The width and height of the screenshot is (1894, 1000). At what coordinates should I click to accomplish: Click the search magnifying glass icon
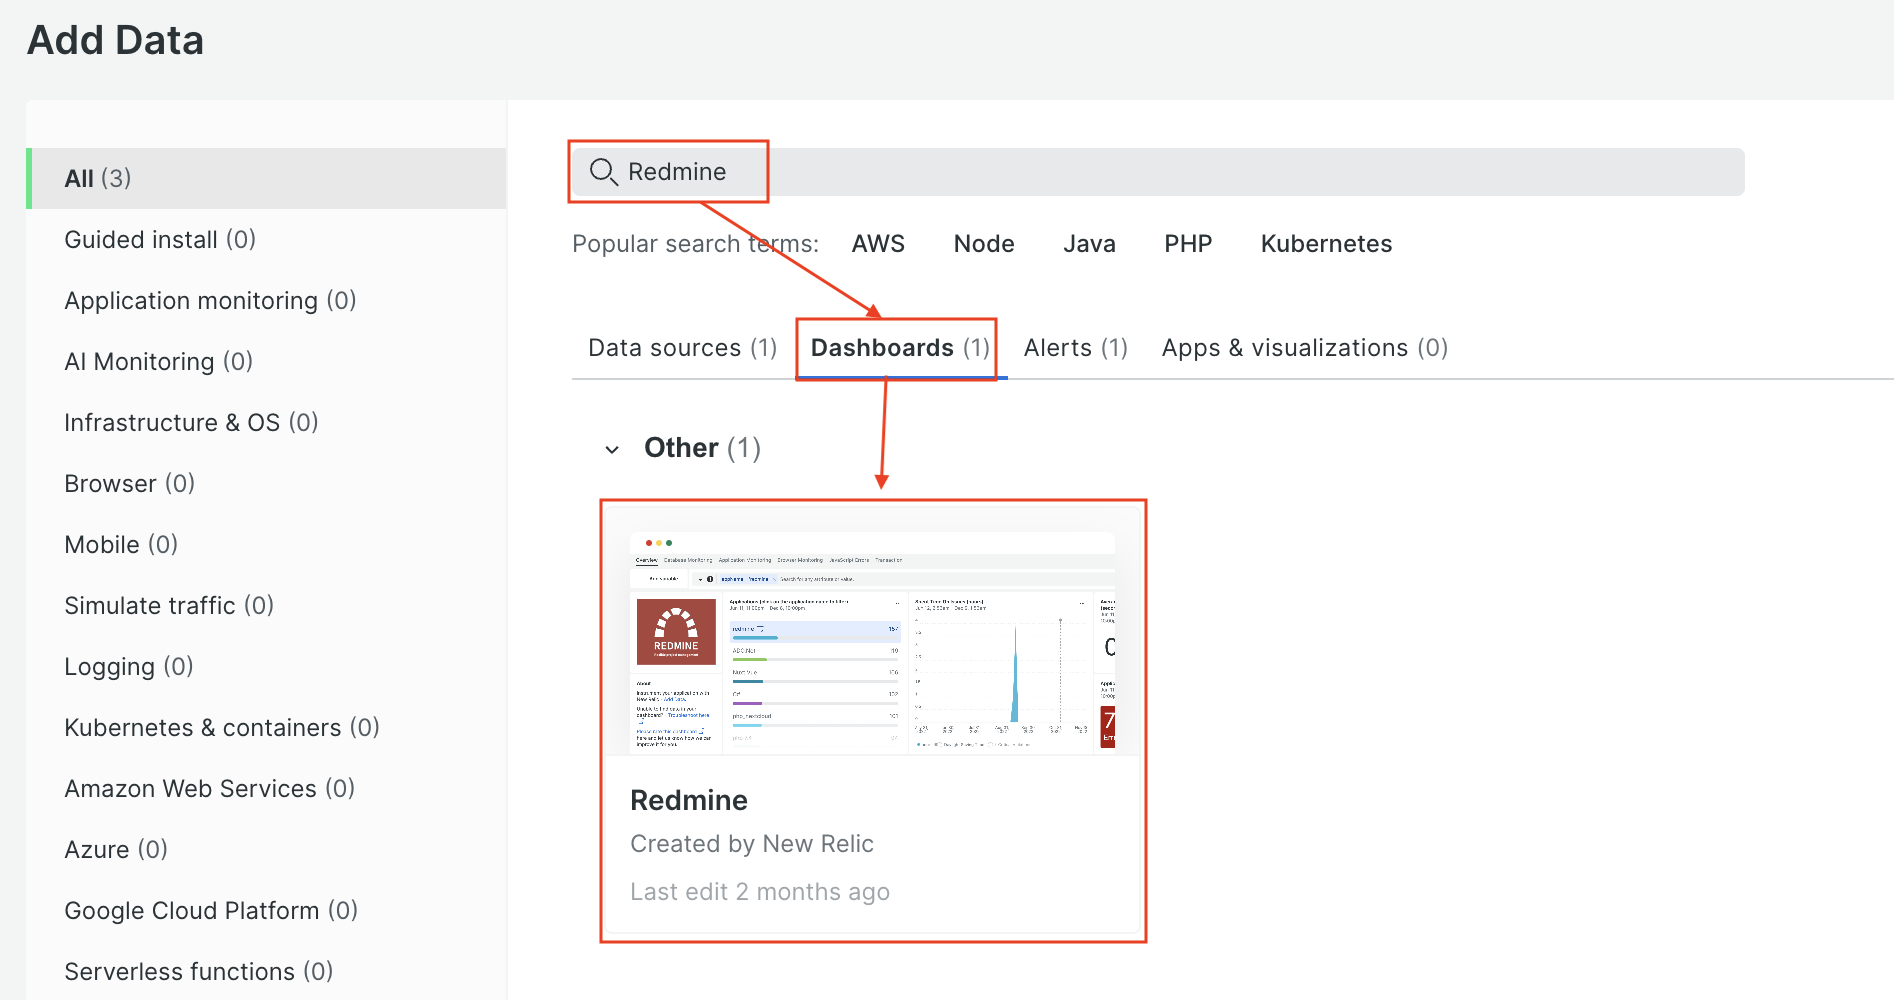603,171
